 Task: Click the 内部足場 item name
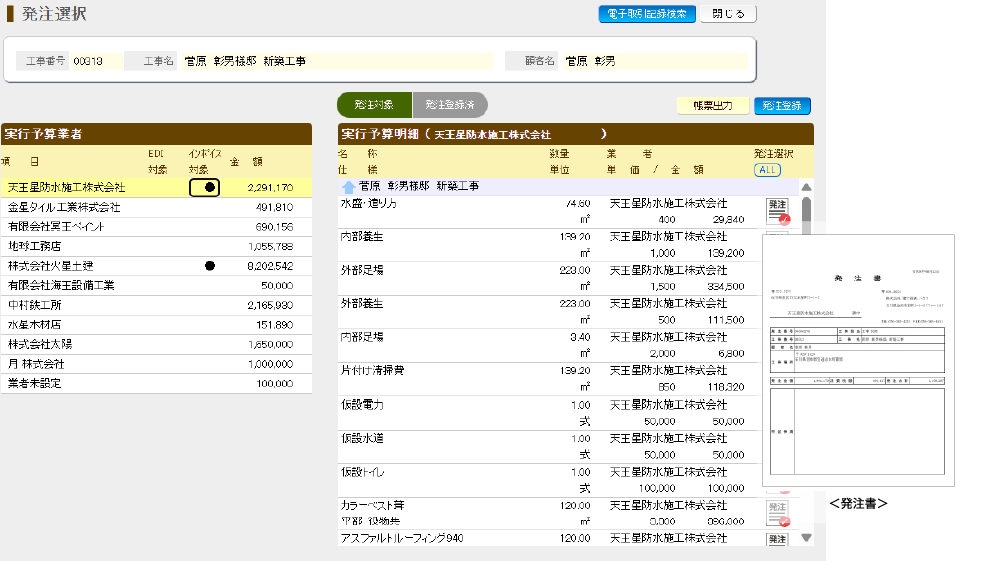point(362,337)
